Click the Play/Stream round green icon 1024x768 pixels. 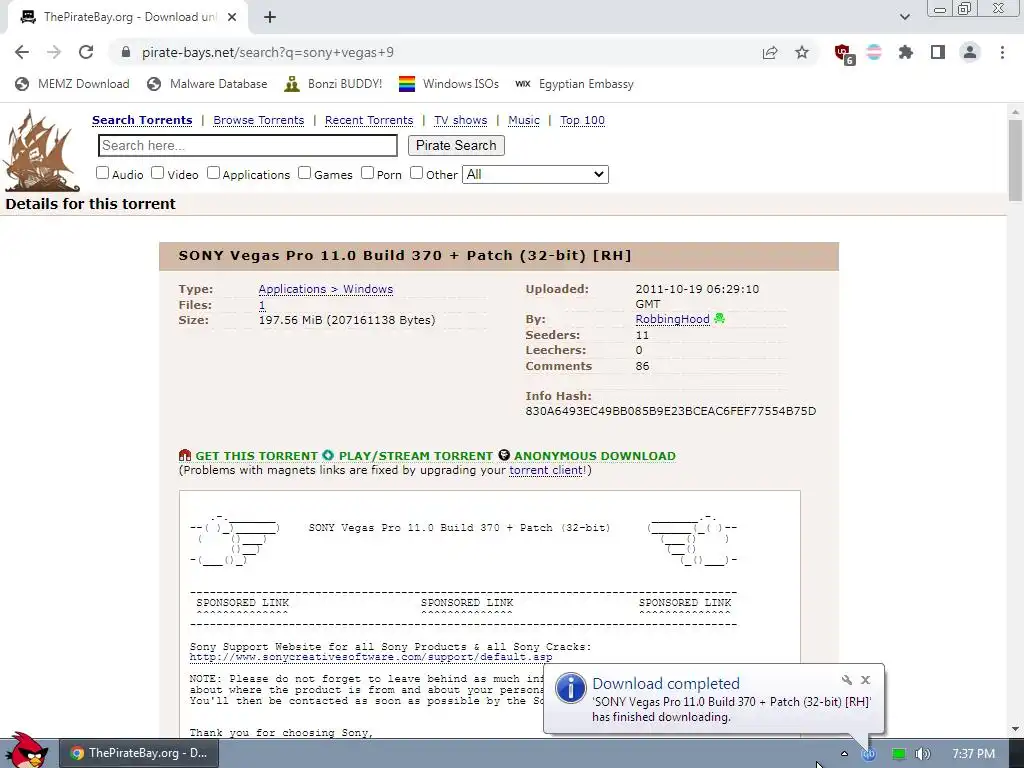coord(328,455)
